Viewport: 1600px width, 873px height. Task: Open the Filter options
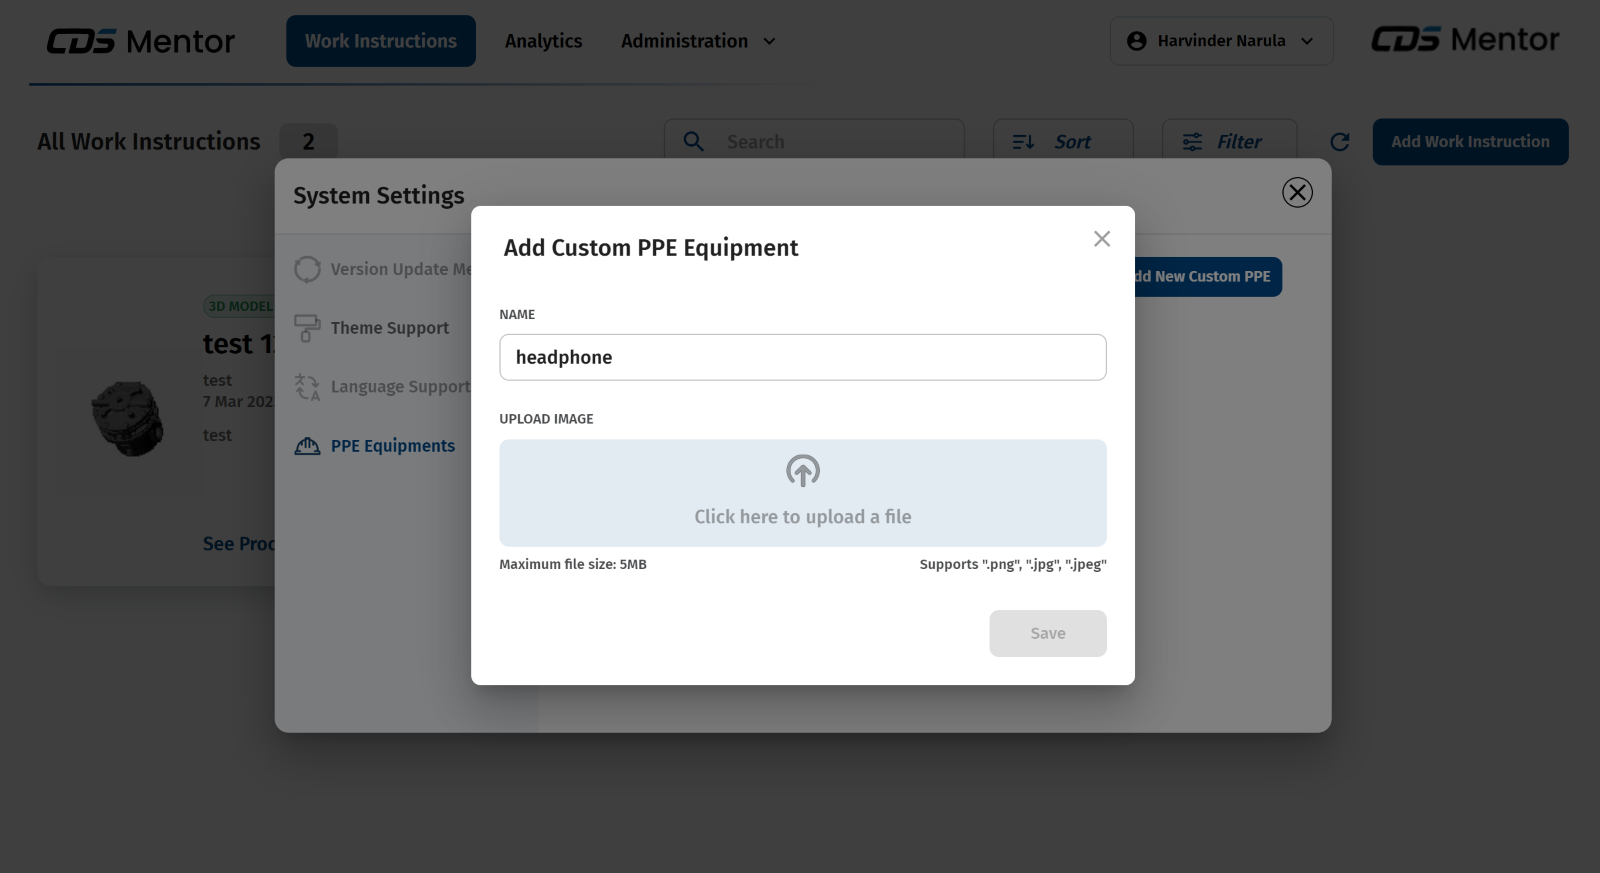[x=1229, y=142]
